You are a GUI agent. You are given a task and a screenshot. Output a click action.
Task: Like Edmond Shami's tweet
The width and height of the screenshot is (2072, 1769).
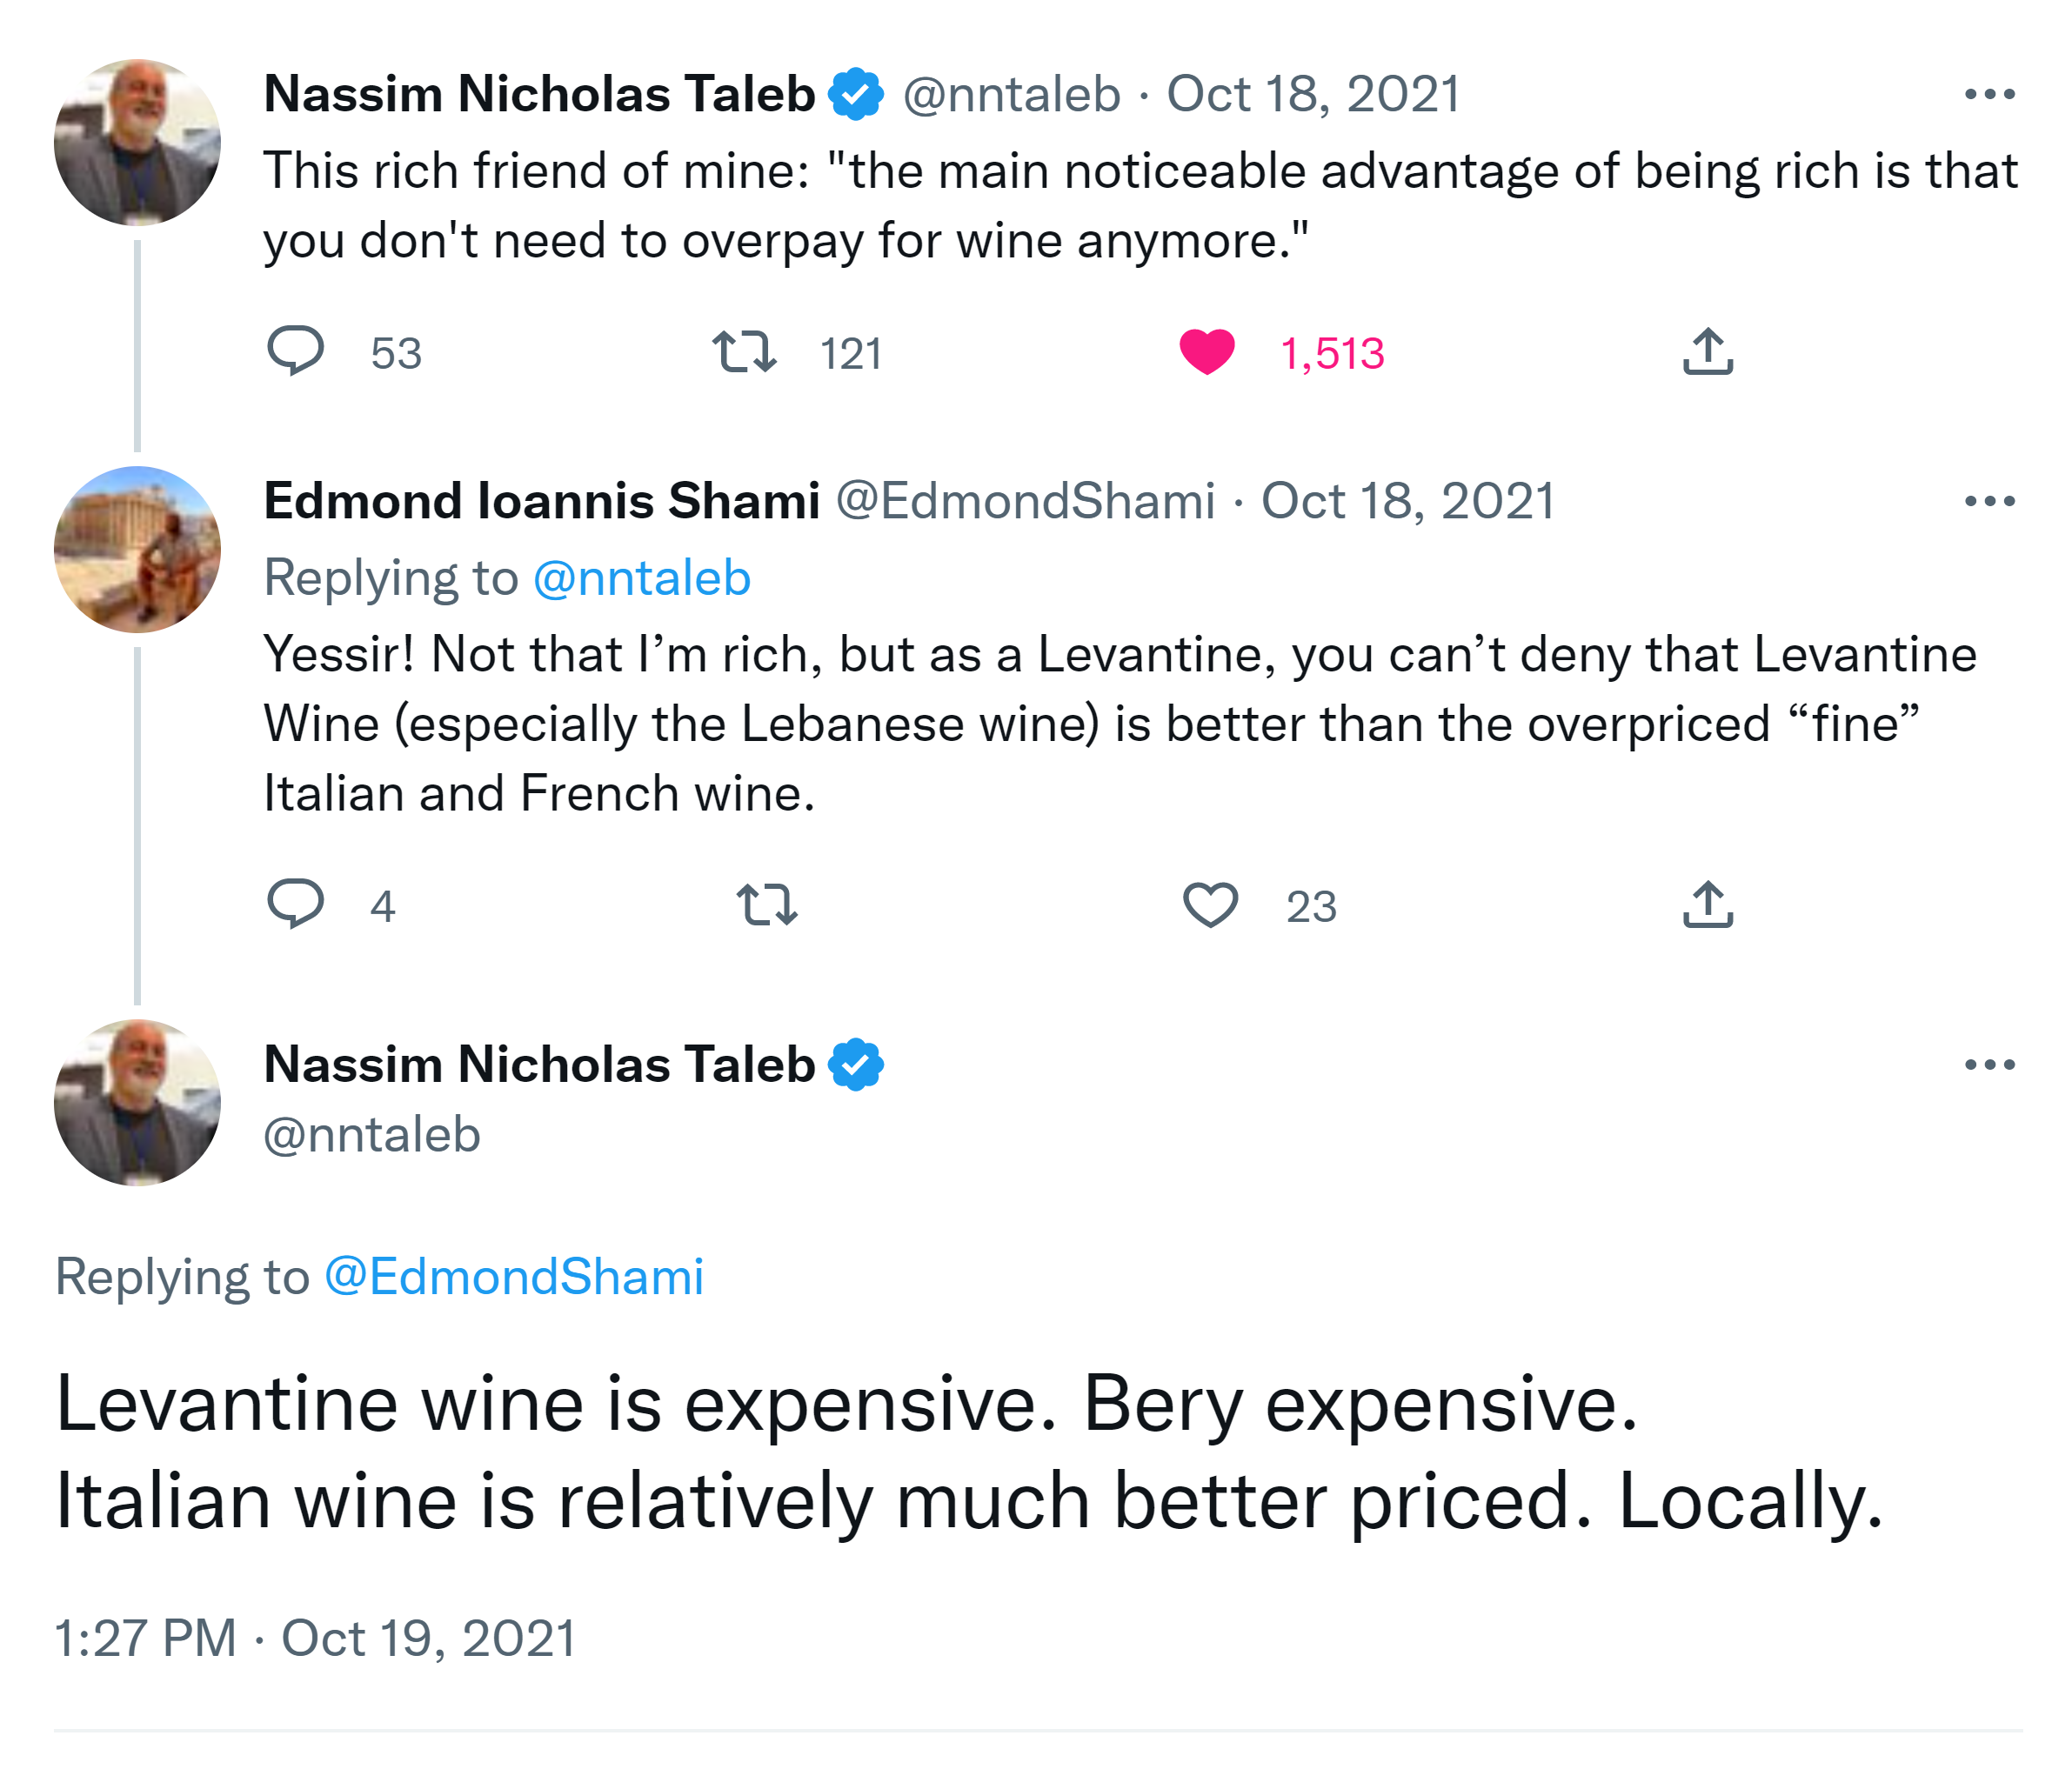[x=1210, y=904]
